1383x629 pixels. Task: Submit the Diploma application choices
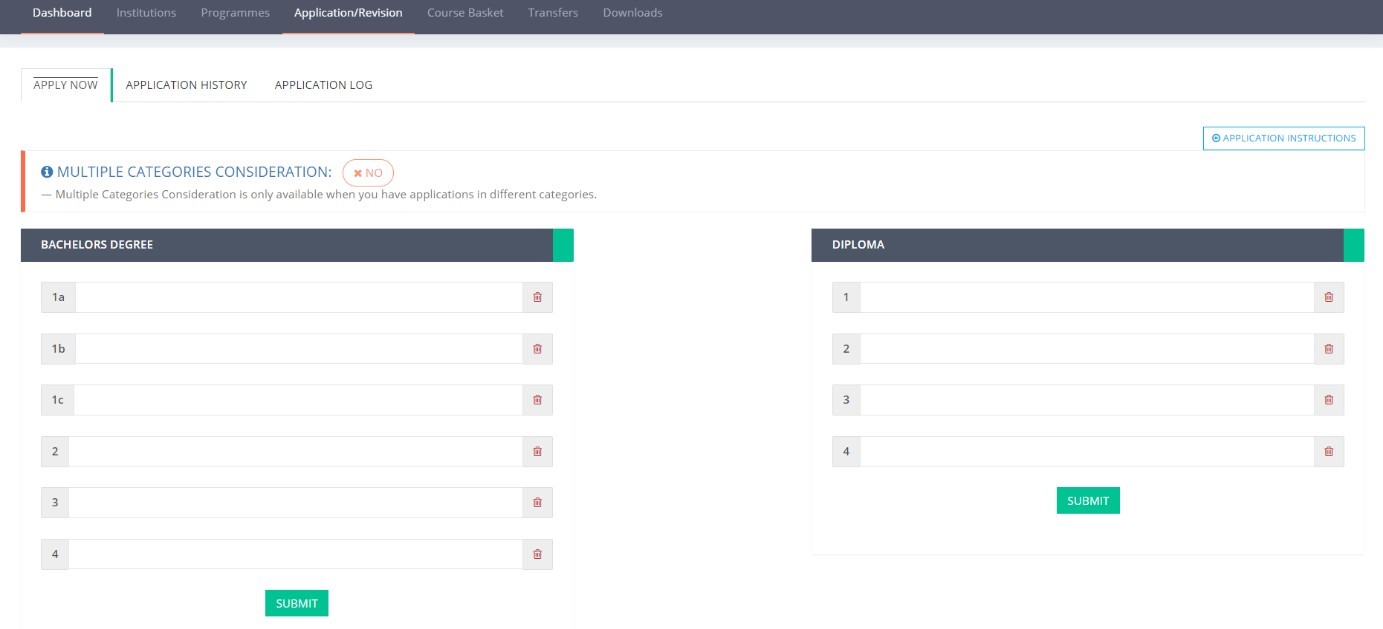tap(1087, 500)
